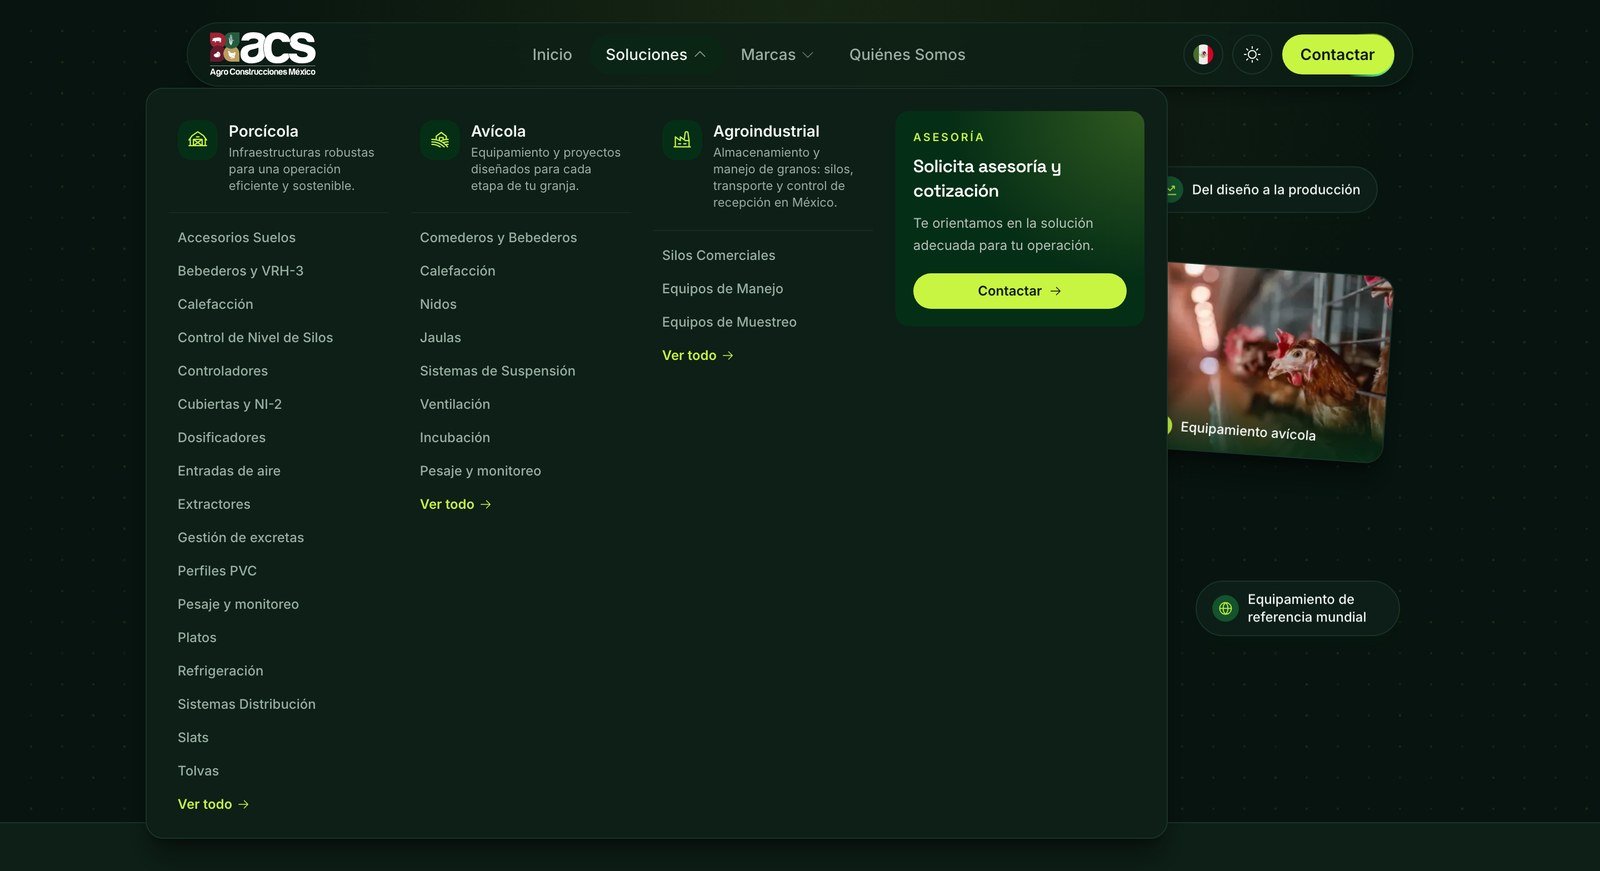Open the Agroindustrial category heading
This screenshot has width=1600, height=871.
[x=766, y=131]
